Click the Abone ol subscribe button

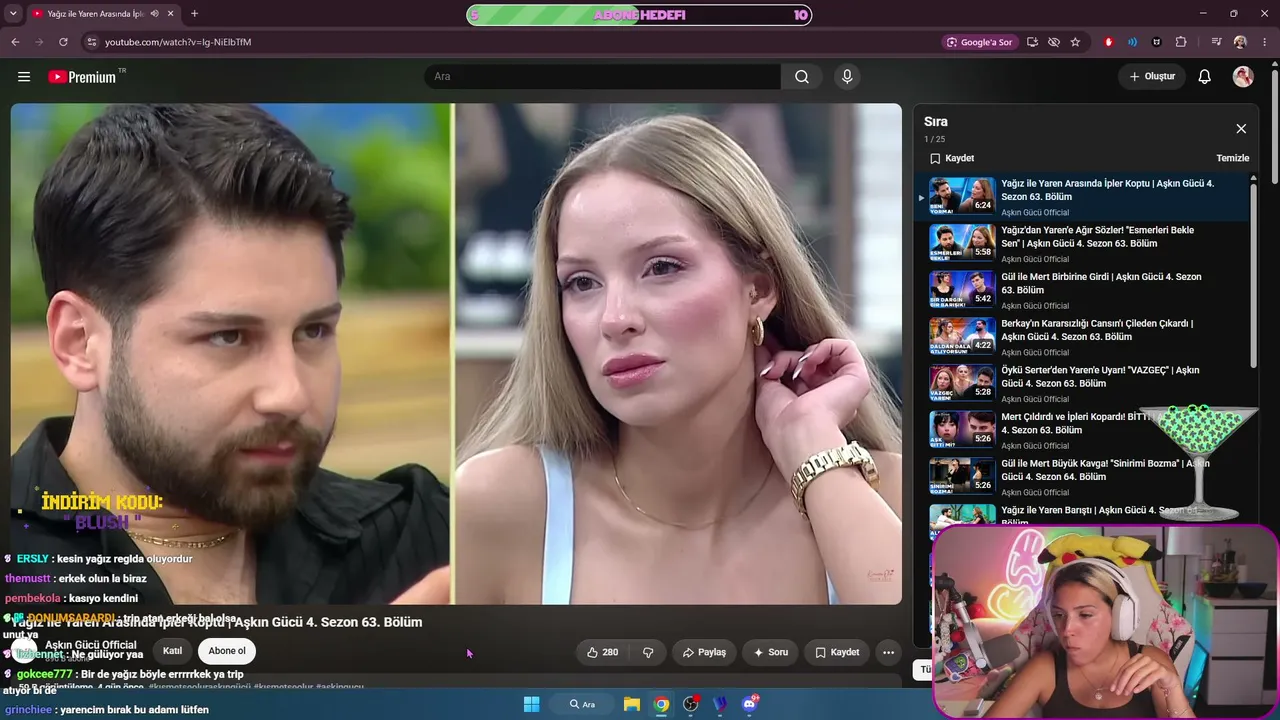pos(227,651)
